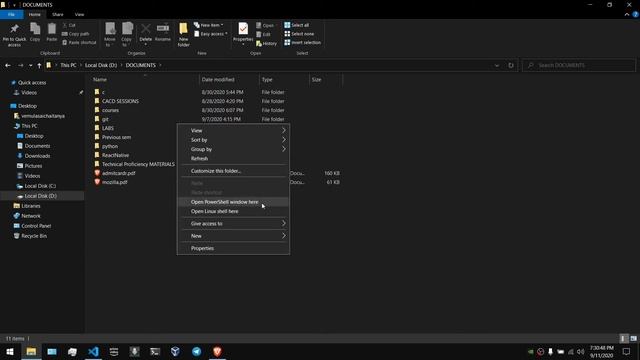The width and height of the screenshot is (640, 360).
Task: Click the Up one level arrow
Action: [39, 65]
